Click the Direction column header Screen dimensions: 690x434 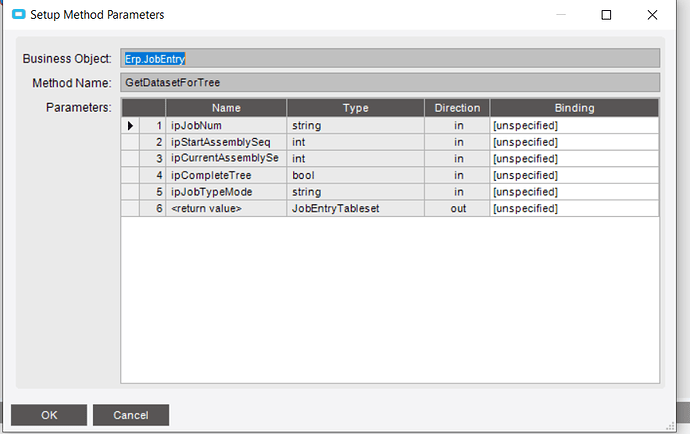point(457,108)
